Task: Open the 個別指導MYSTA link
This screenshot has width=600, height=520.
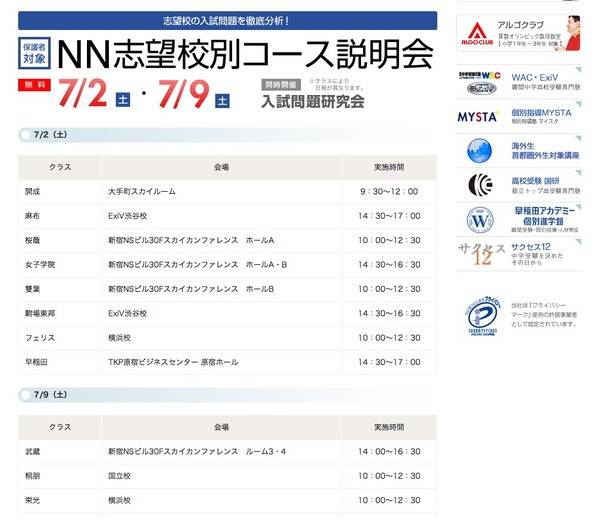Action: (x=541, y=113)
